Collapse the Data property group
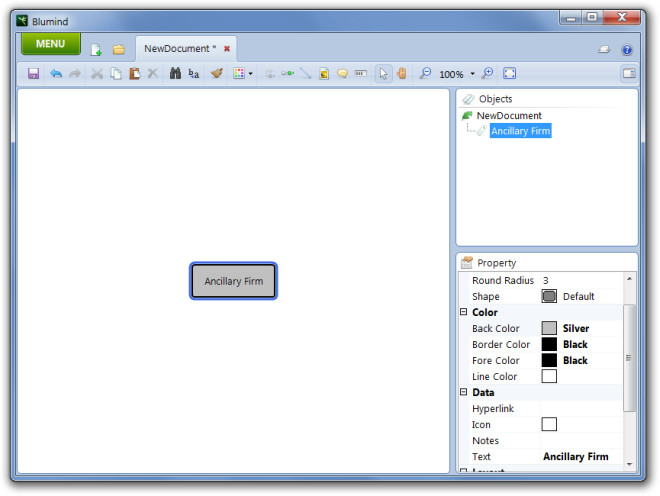 463,392
